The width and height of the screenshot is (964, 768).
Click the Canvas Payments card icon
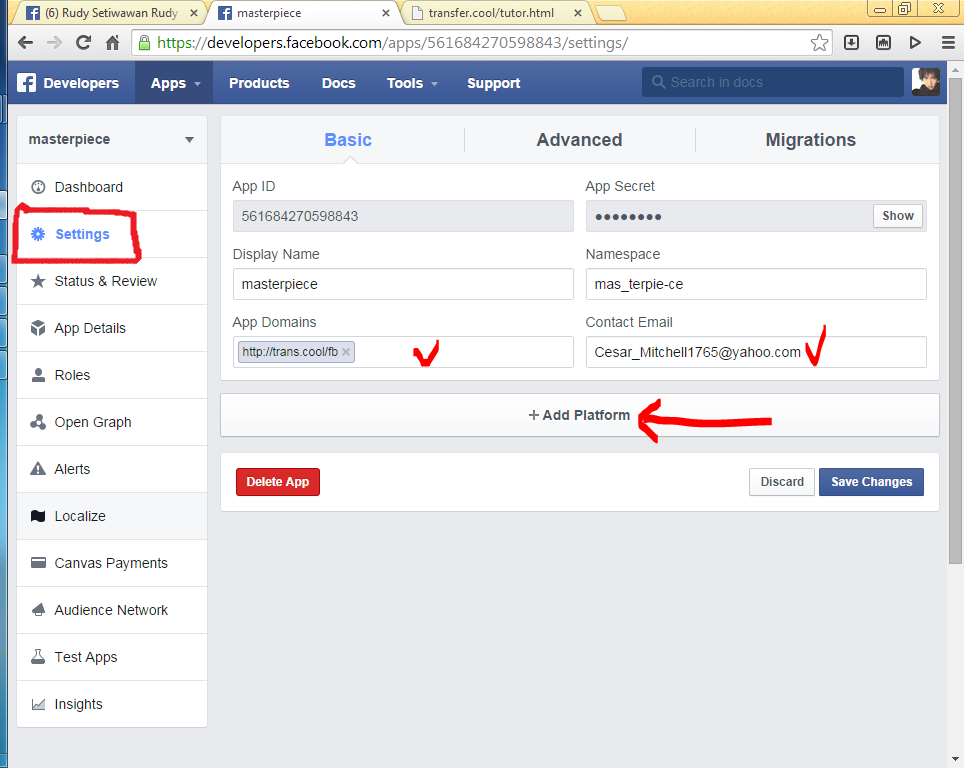(38, 563)
